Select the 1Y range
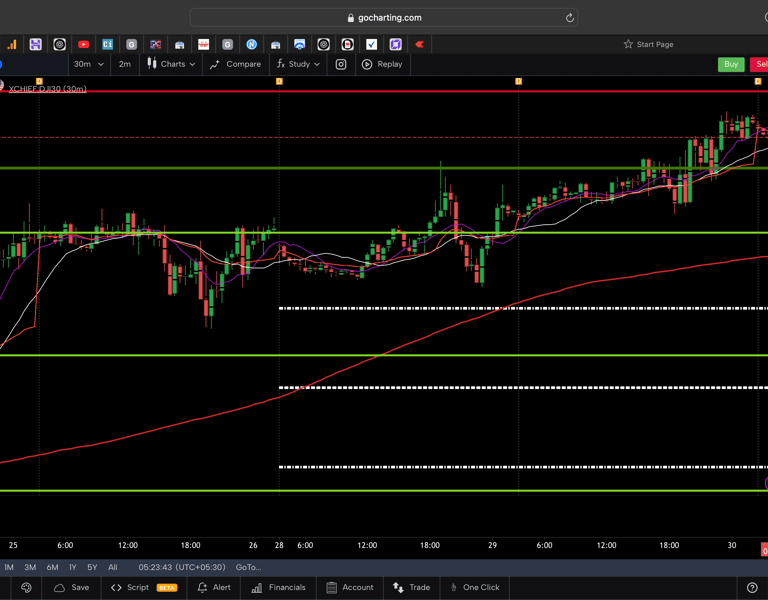 (72, 567)
